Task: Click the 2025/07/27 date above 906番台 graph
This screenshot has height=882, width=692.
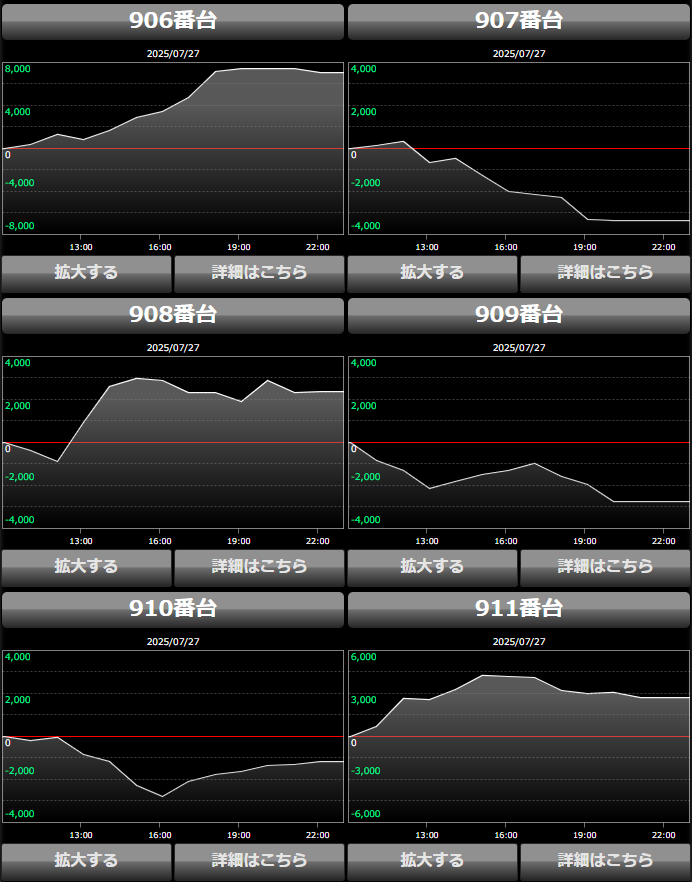Action: coord(173,54)
